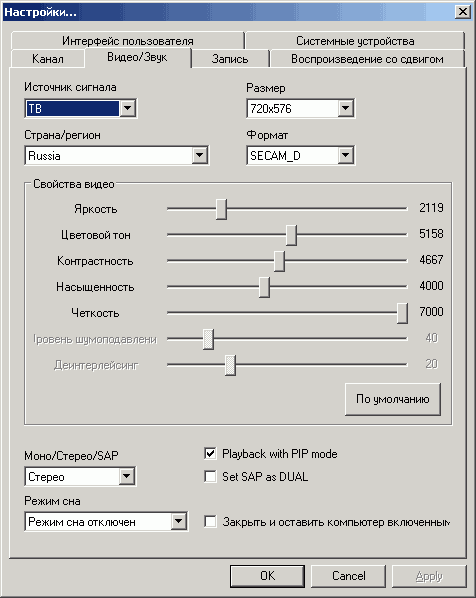Click the Насыщенность value 4000

click(431, 286)
